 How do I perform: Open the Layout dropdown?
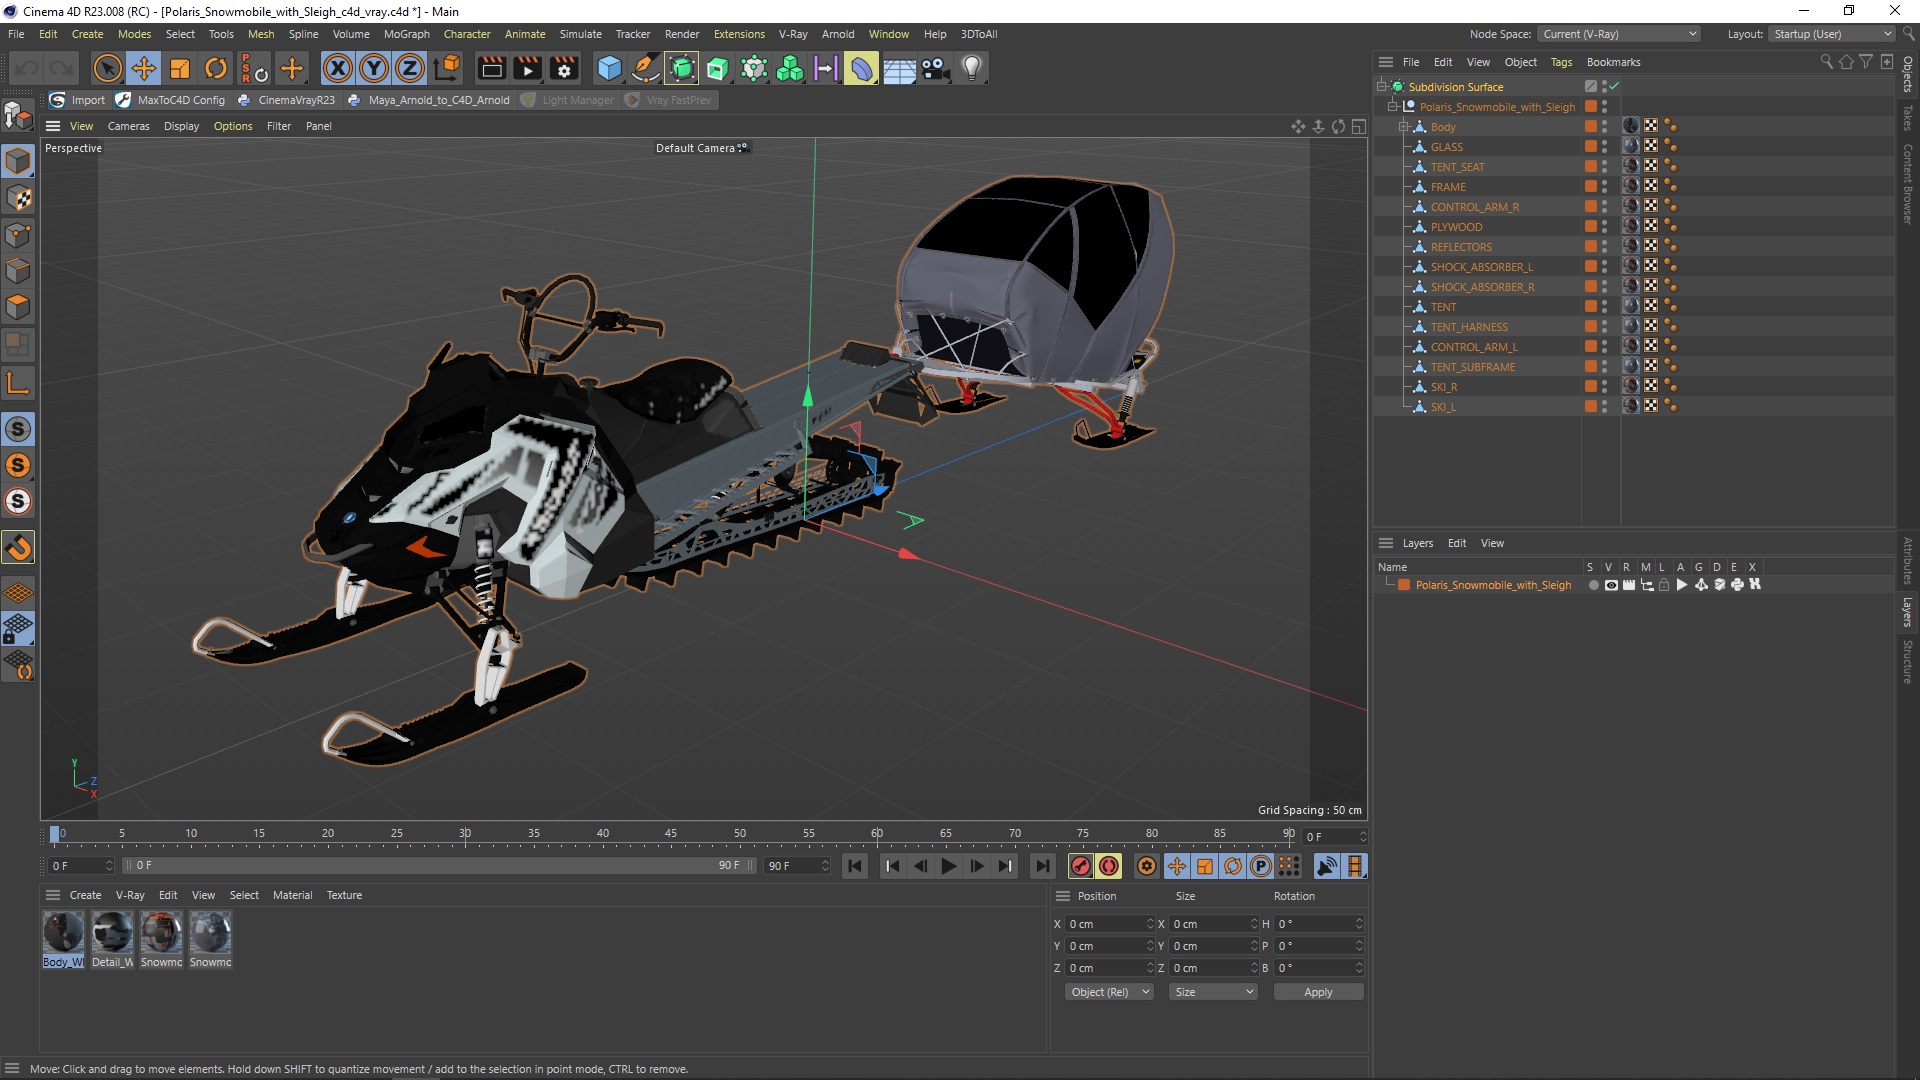(1832, 34)
